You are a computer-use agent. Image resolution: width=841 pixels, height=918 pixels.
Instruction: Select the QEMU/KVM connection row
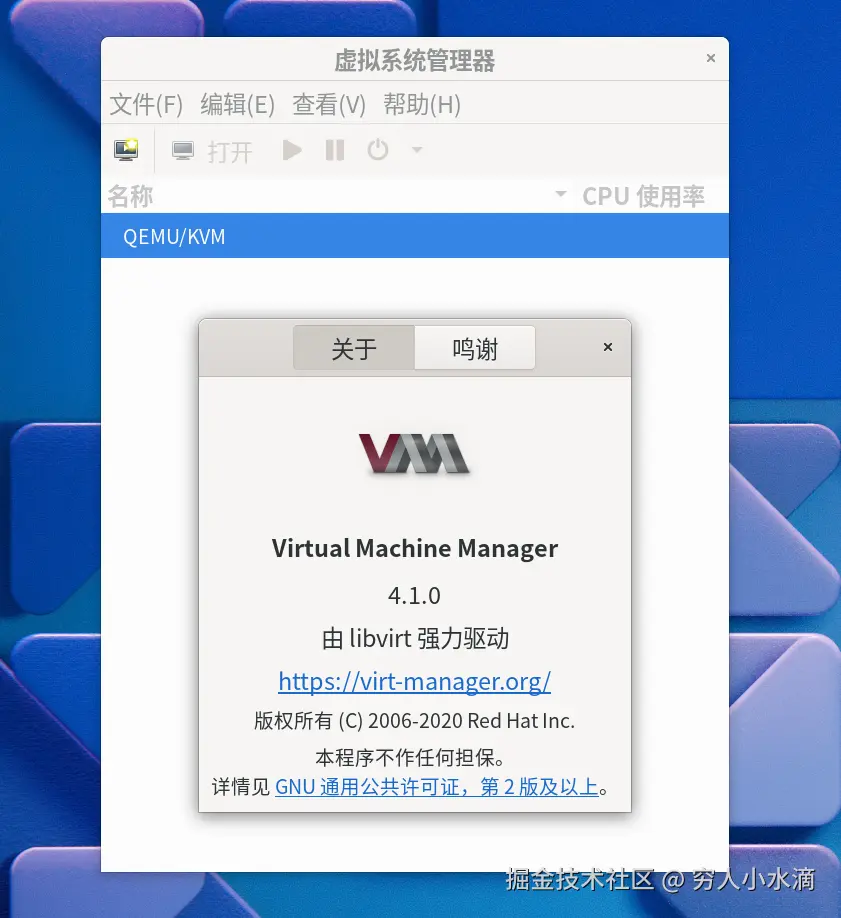(x=415, y=236)
